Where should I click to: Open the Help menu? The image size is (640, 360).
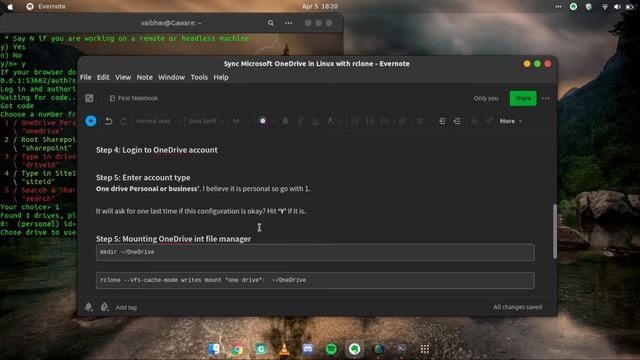pos(221,77)
